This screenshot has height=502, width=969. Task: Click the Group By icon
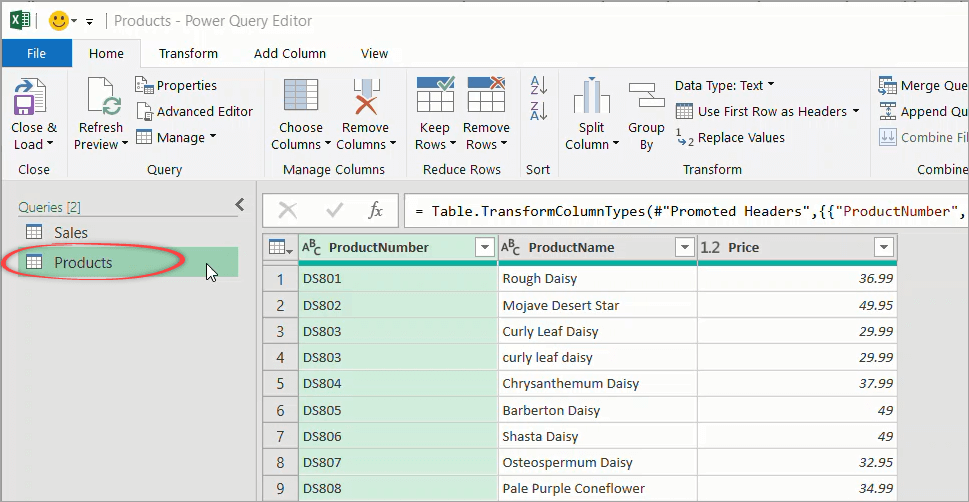[x=646, y=98]
